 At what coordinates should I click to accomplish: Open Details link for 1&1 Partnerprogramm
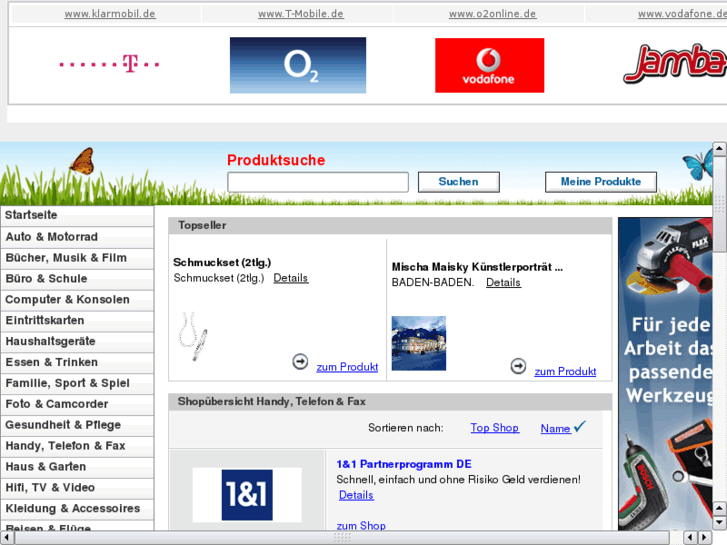pyautogui.click(x=356, y=495)
